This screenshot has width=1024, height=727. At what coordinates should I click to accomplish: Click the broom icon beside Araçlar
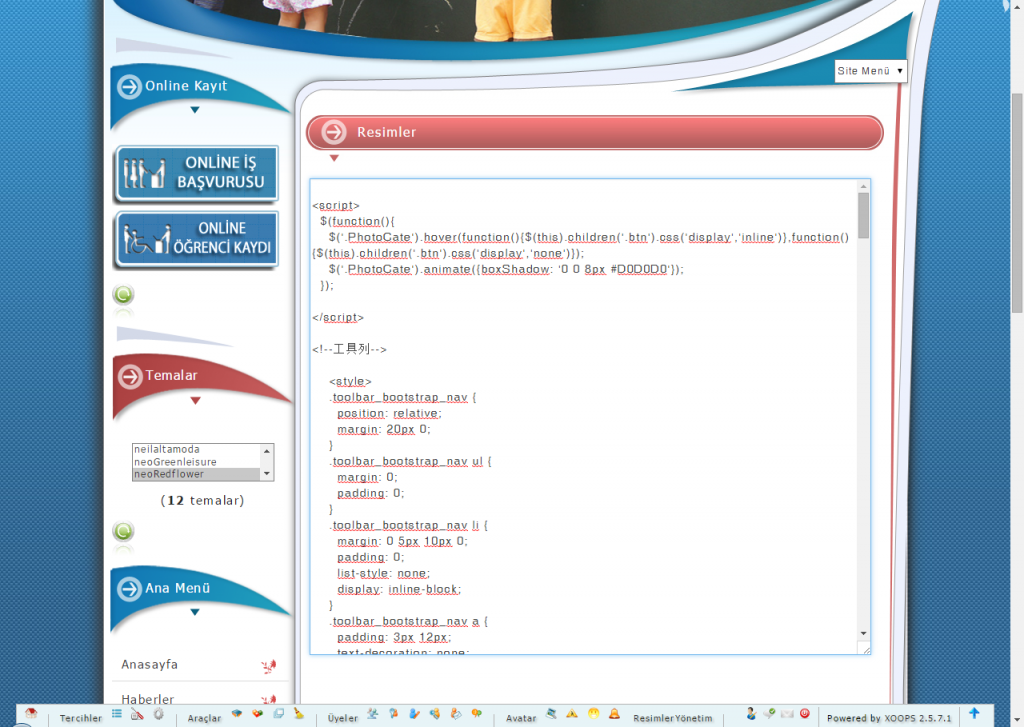coord(299,714)
